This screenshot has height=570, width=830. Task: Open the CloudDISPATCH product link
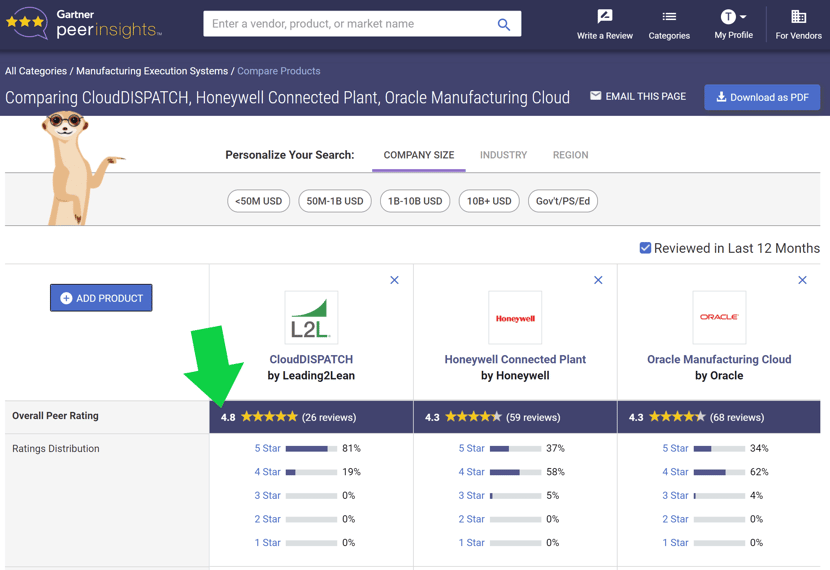pyautogui.click(x=311, y=359)
